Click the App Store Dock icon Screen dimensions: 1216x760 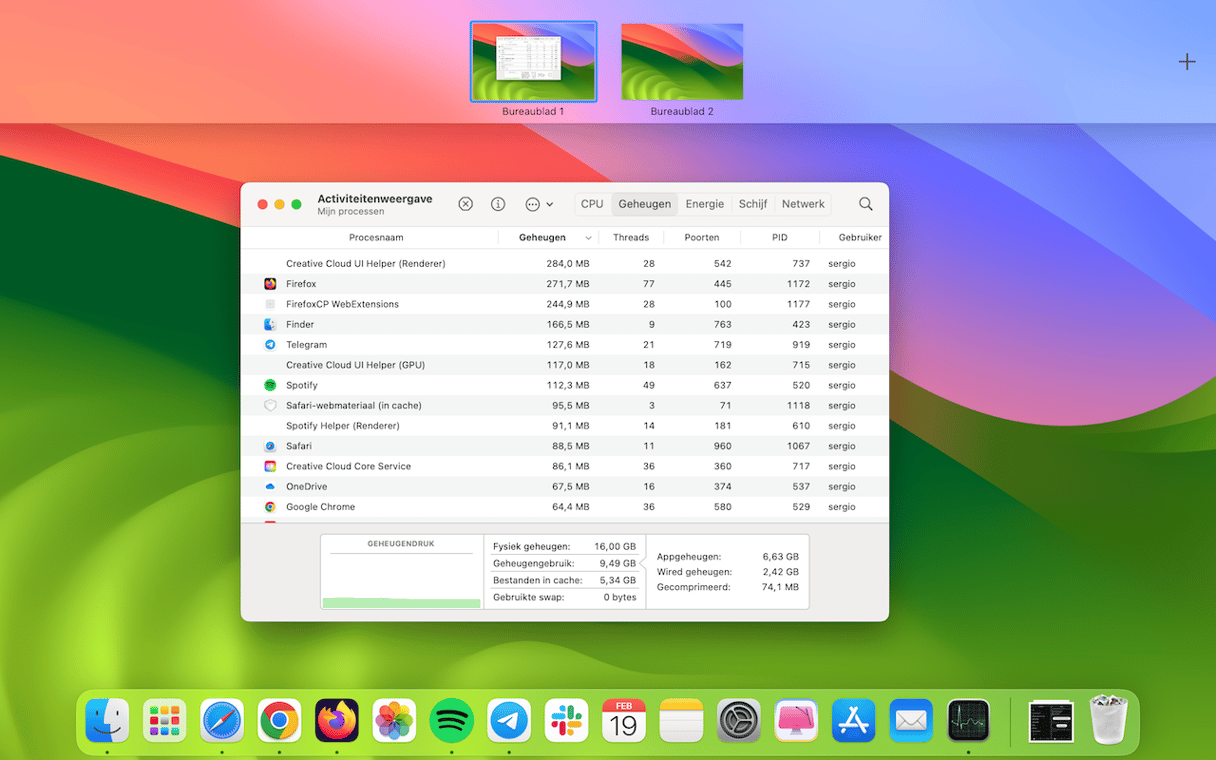pos(853,720)
